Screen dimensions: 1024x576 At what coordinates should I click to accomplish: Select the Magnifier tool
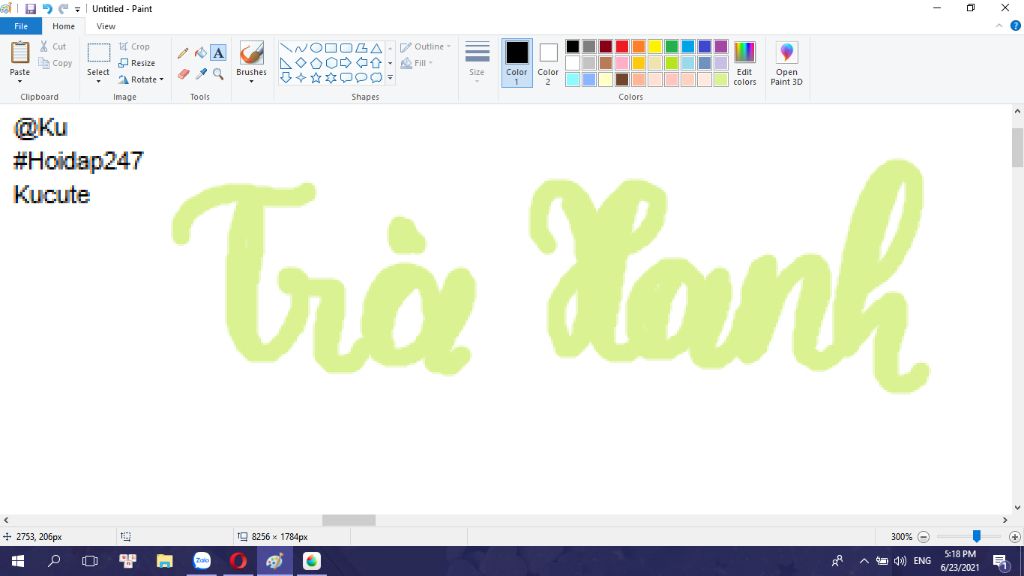point(218,74)
